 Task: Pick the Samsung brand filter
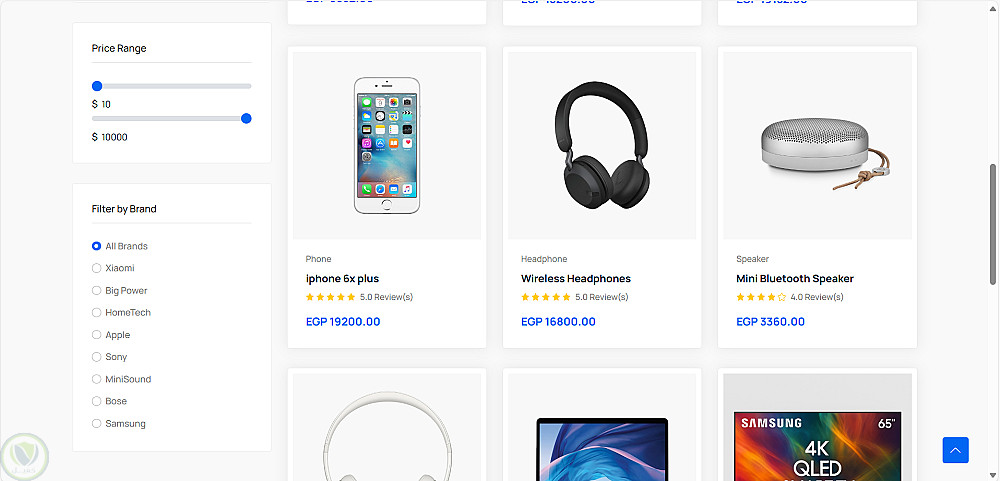(x=97, y=424)
